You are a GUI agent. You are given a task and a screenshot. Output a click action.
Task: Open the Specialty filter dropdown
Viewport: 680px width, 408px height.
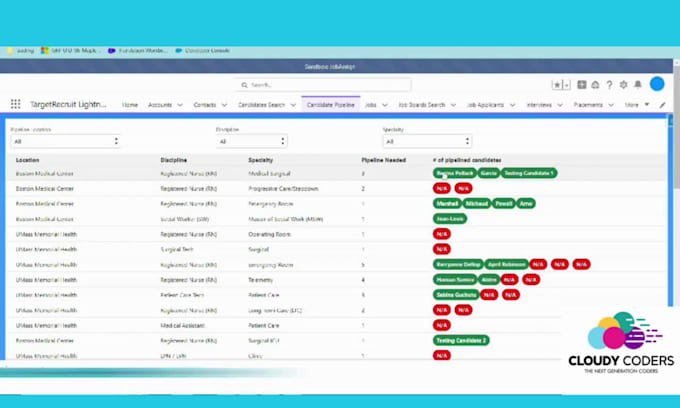click(x=427, y=141)
